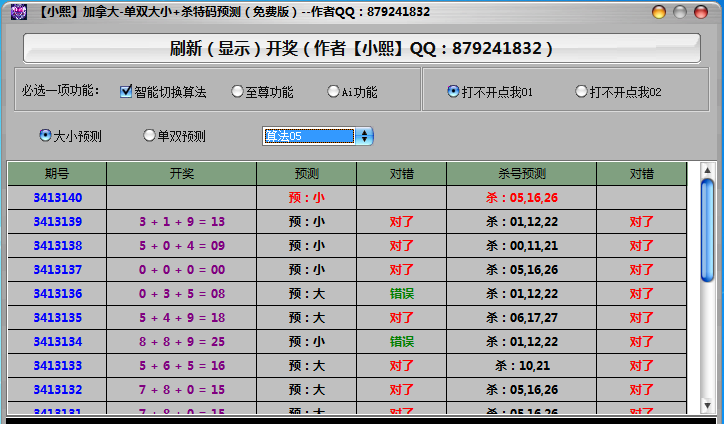Viewport: 724px width, 424px height.
Task: Click draw result 7 + 8 + 0 = 15 in row 3413132
Action: pos(182,390)
